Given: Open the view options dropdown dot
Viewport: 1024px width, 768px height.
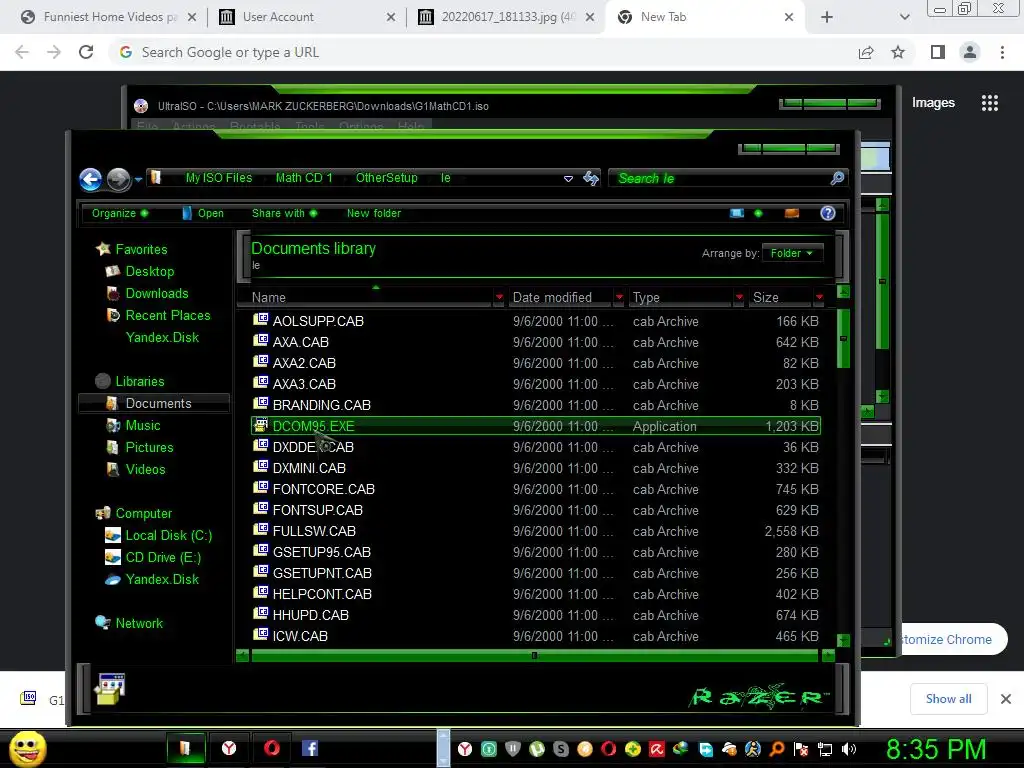Looking at the screenshot, I should (x=758, y=214).
